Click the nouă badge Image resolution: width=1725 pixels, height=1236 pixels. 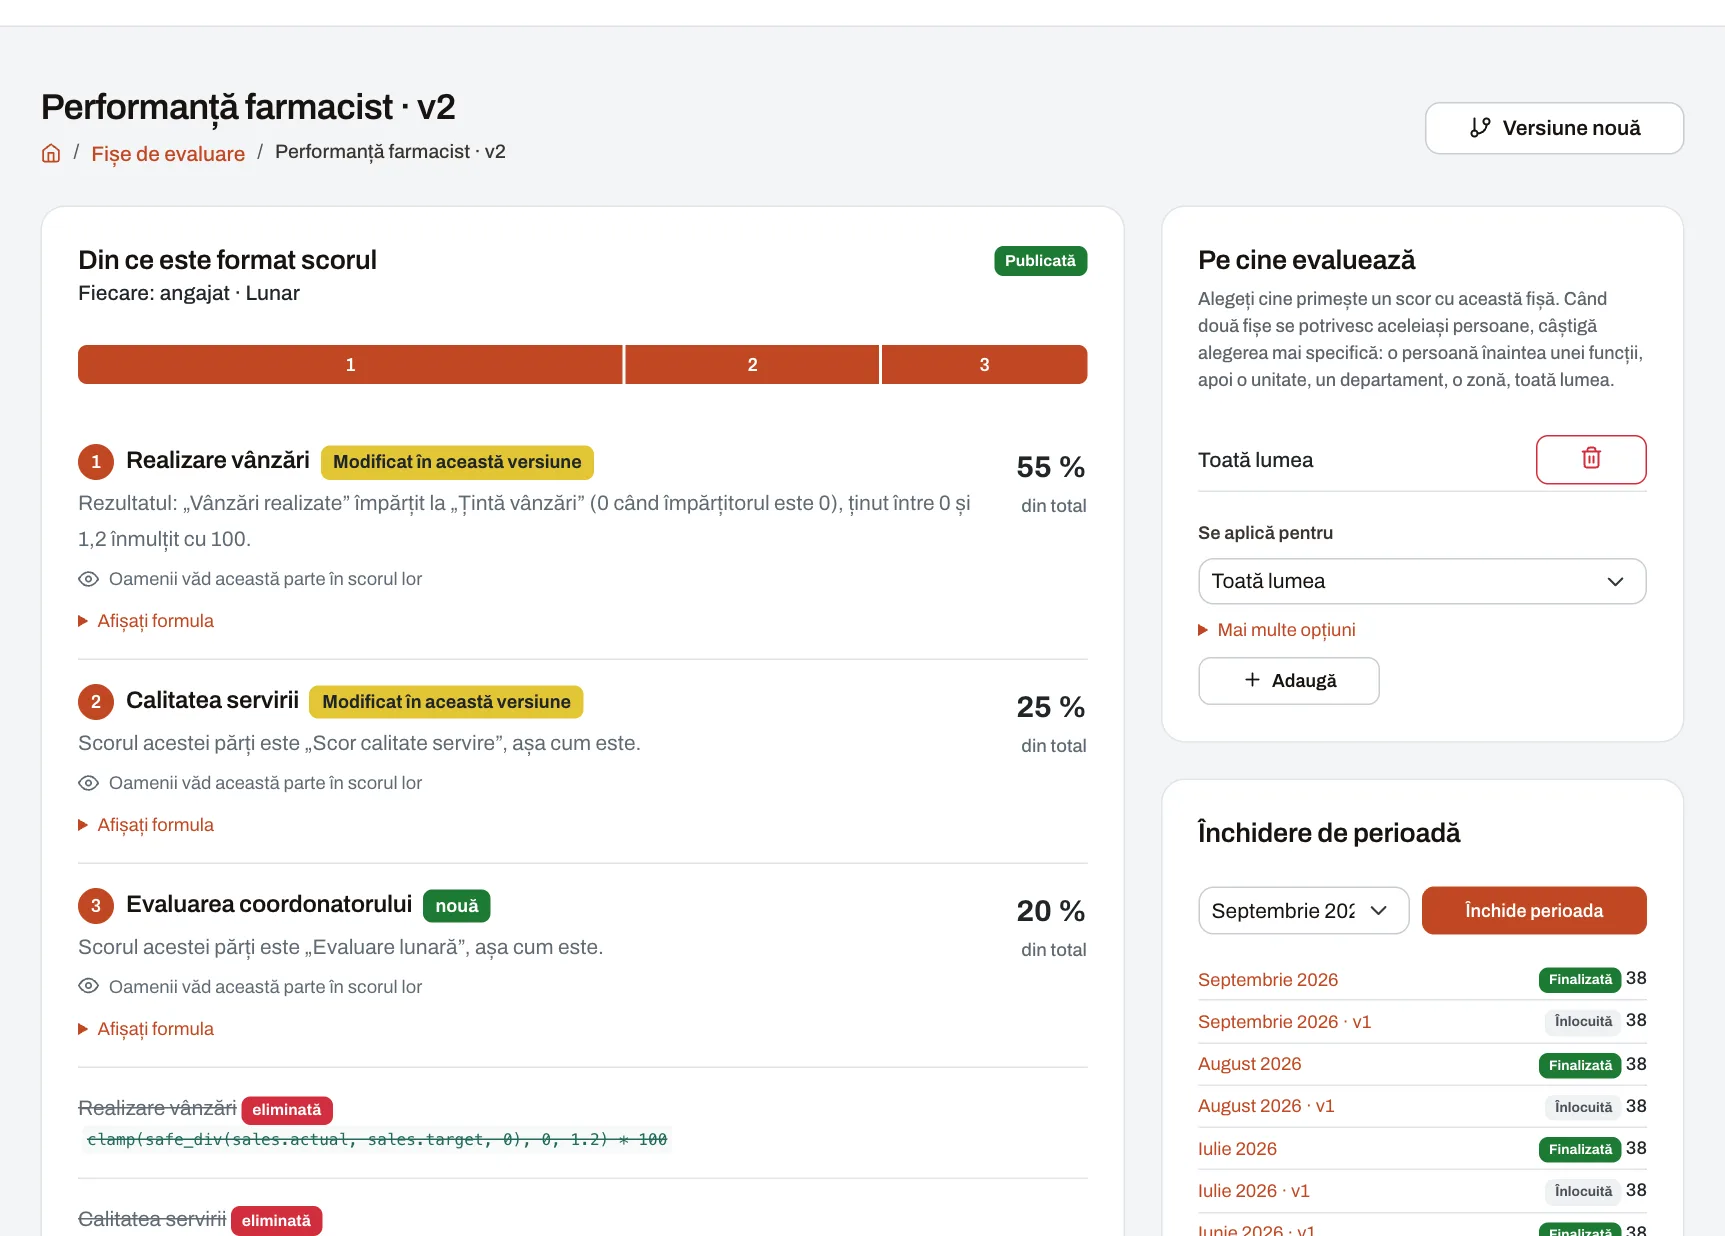click(x=457, y=906)
